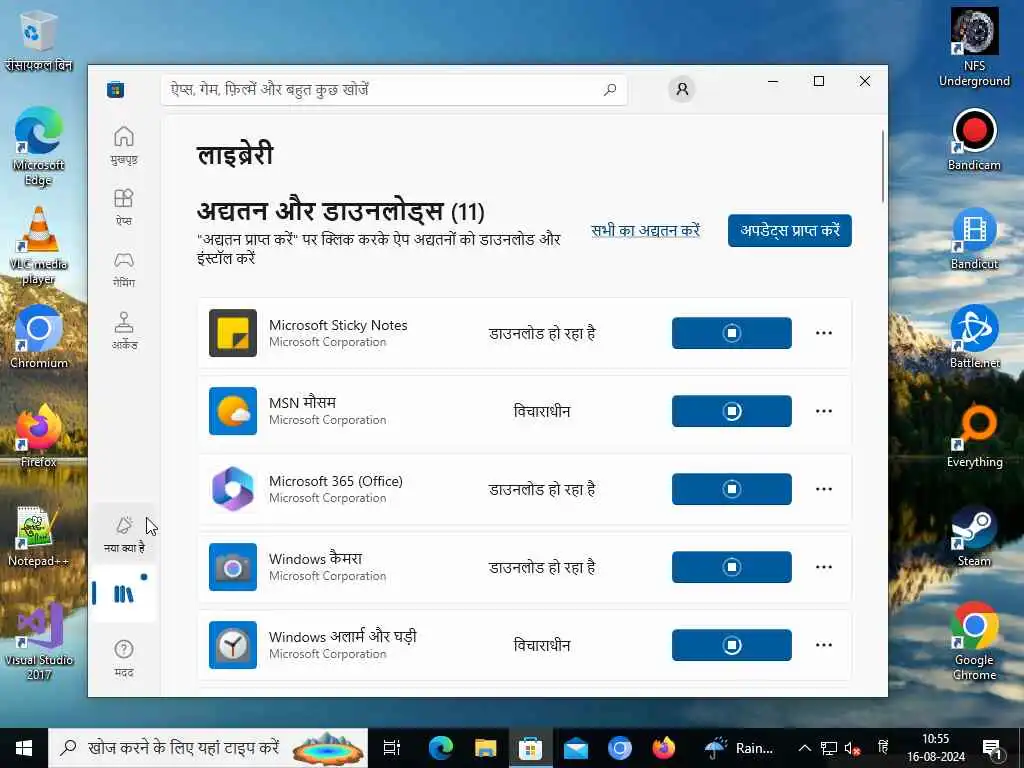Click the 'Microsoft 365 (Office)' app name
1024x768 pixels.
336,481
